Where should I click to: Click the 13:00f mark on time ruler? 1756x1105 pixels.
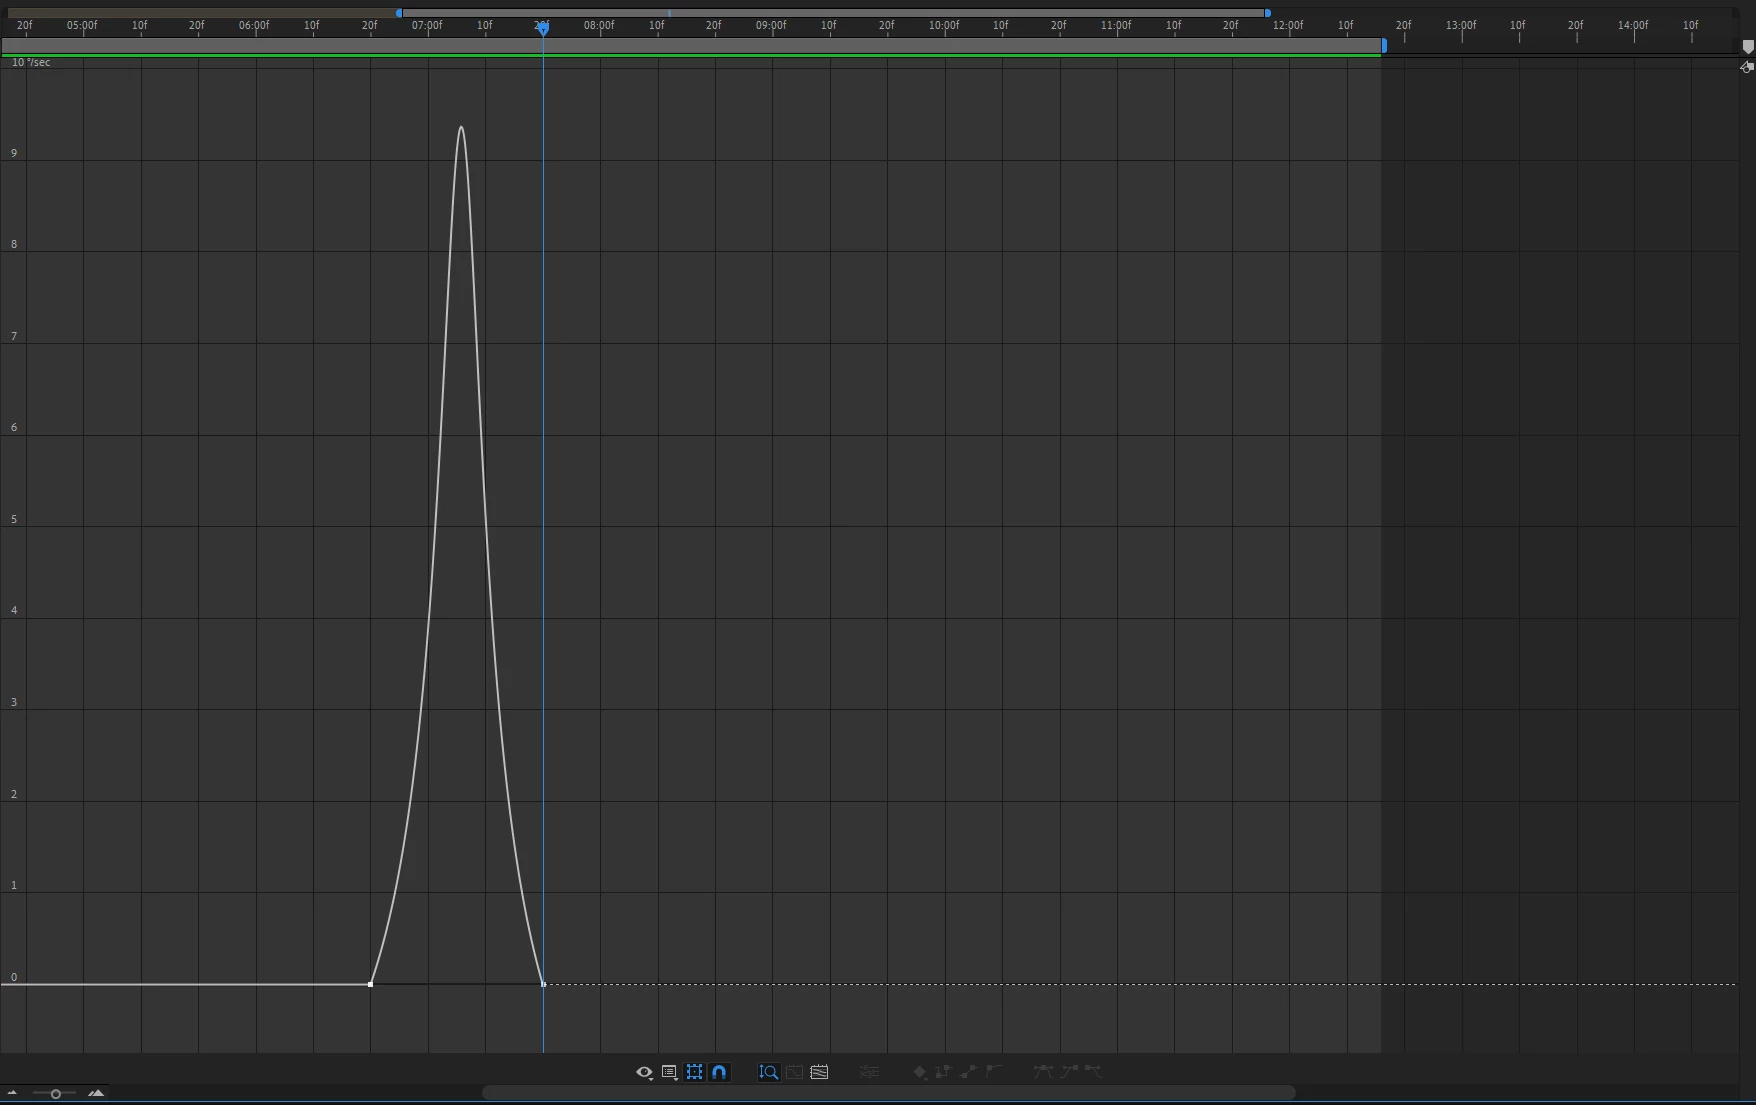coord(1461,25)
